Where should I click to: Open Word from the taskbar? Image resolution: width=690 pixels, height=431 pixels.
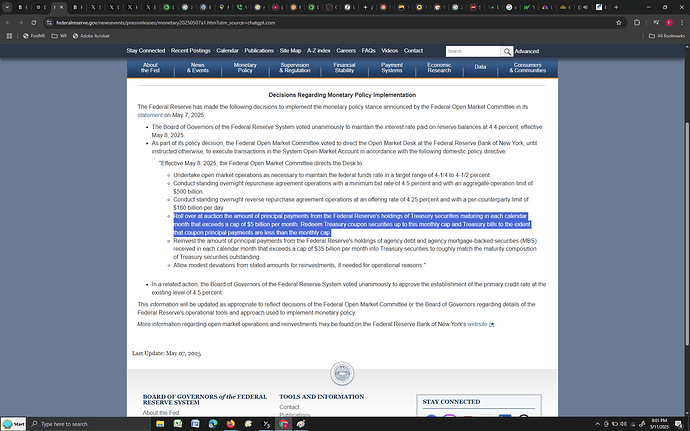tap(195, 424)
